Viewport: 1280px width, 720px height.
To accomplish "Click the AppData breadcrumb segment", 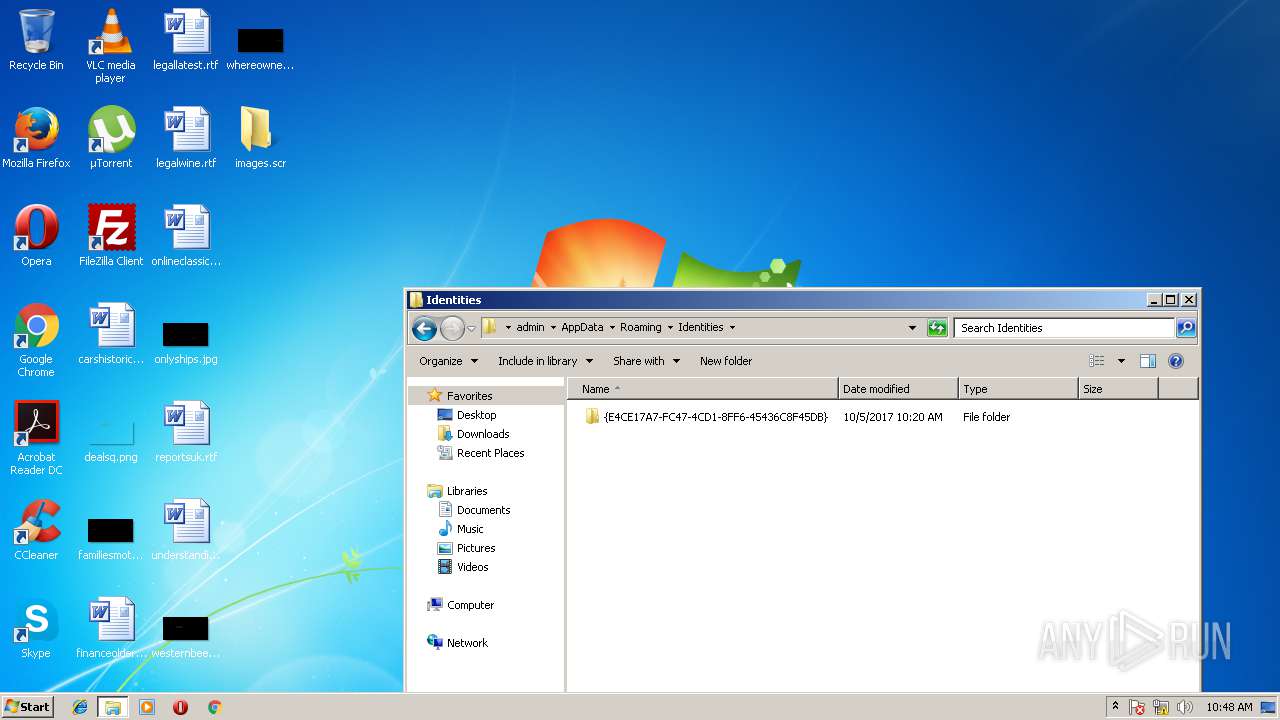I will coord(582,328).
